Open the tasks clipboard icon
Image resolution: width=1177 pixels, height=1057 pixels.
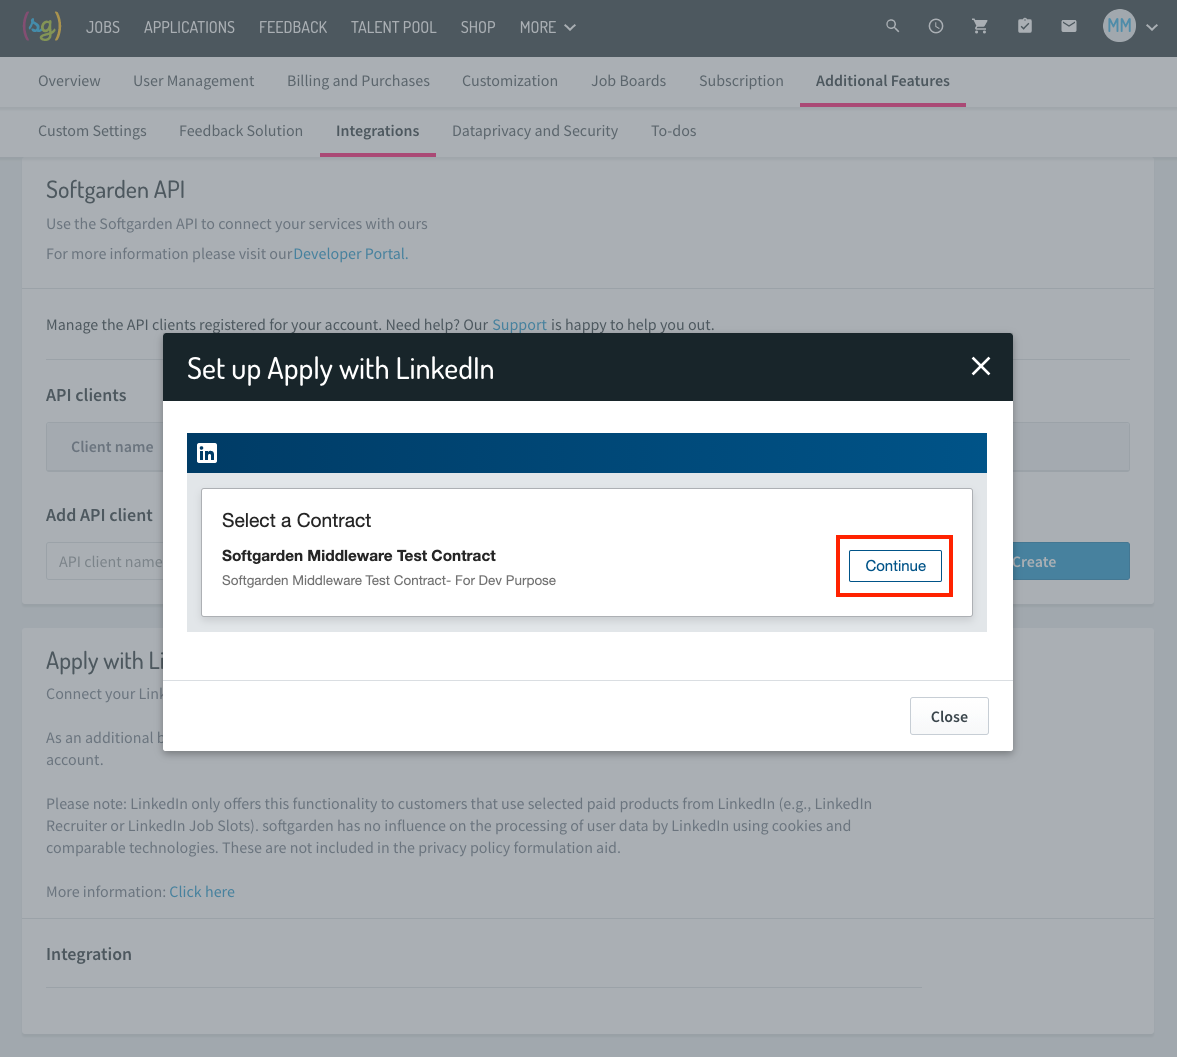[x=1025, y=26]
